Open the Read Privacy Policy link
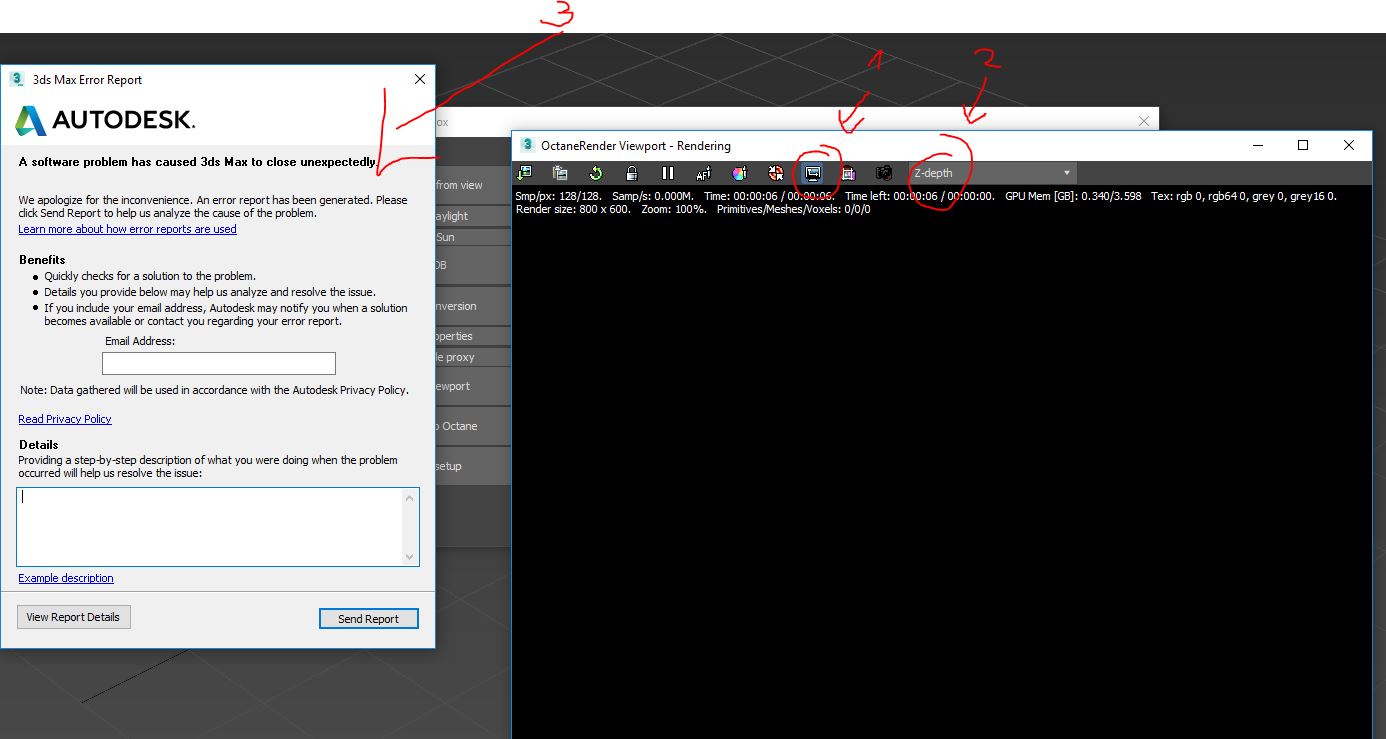 pos(65,419)
